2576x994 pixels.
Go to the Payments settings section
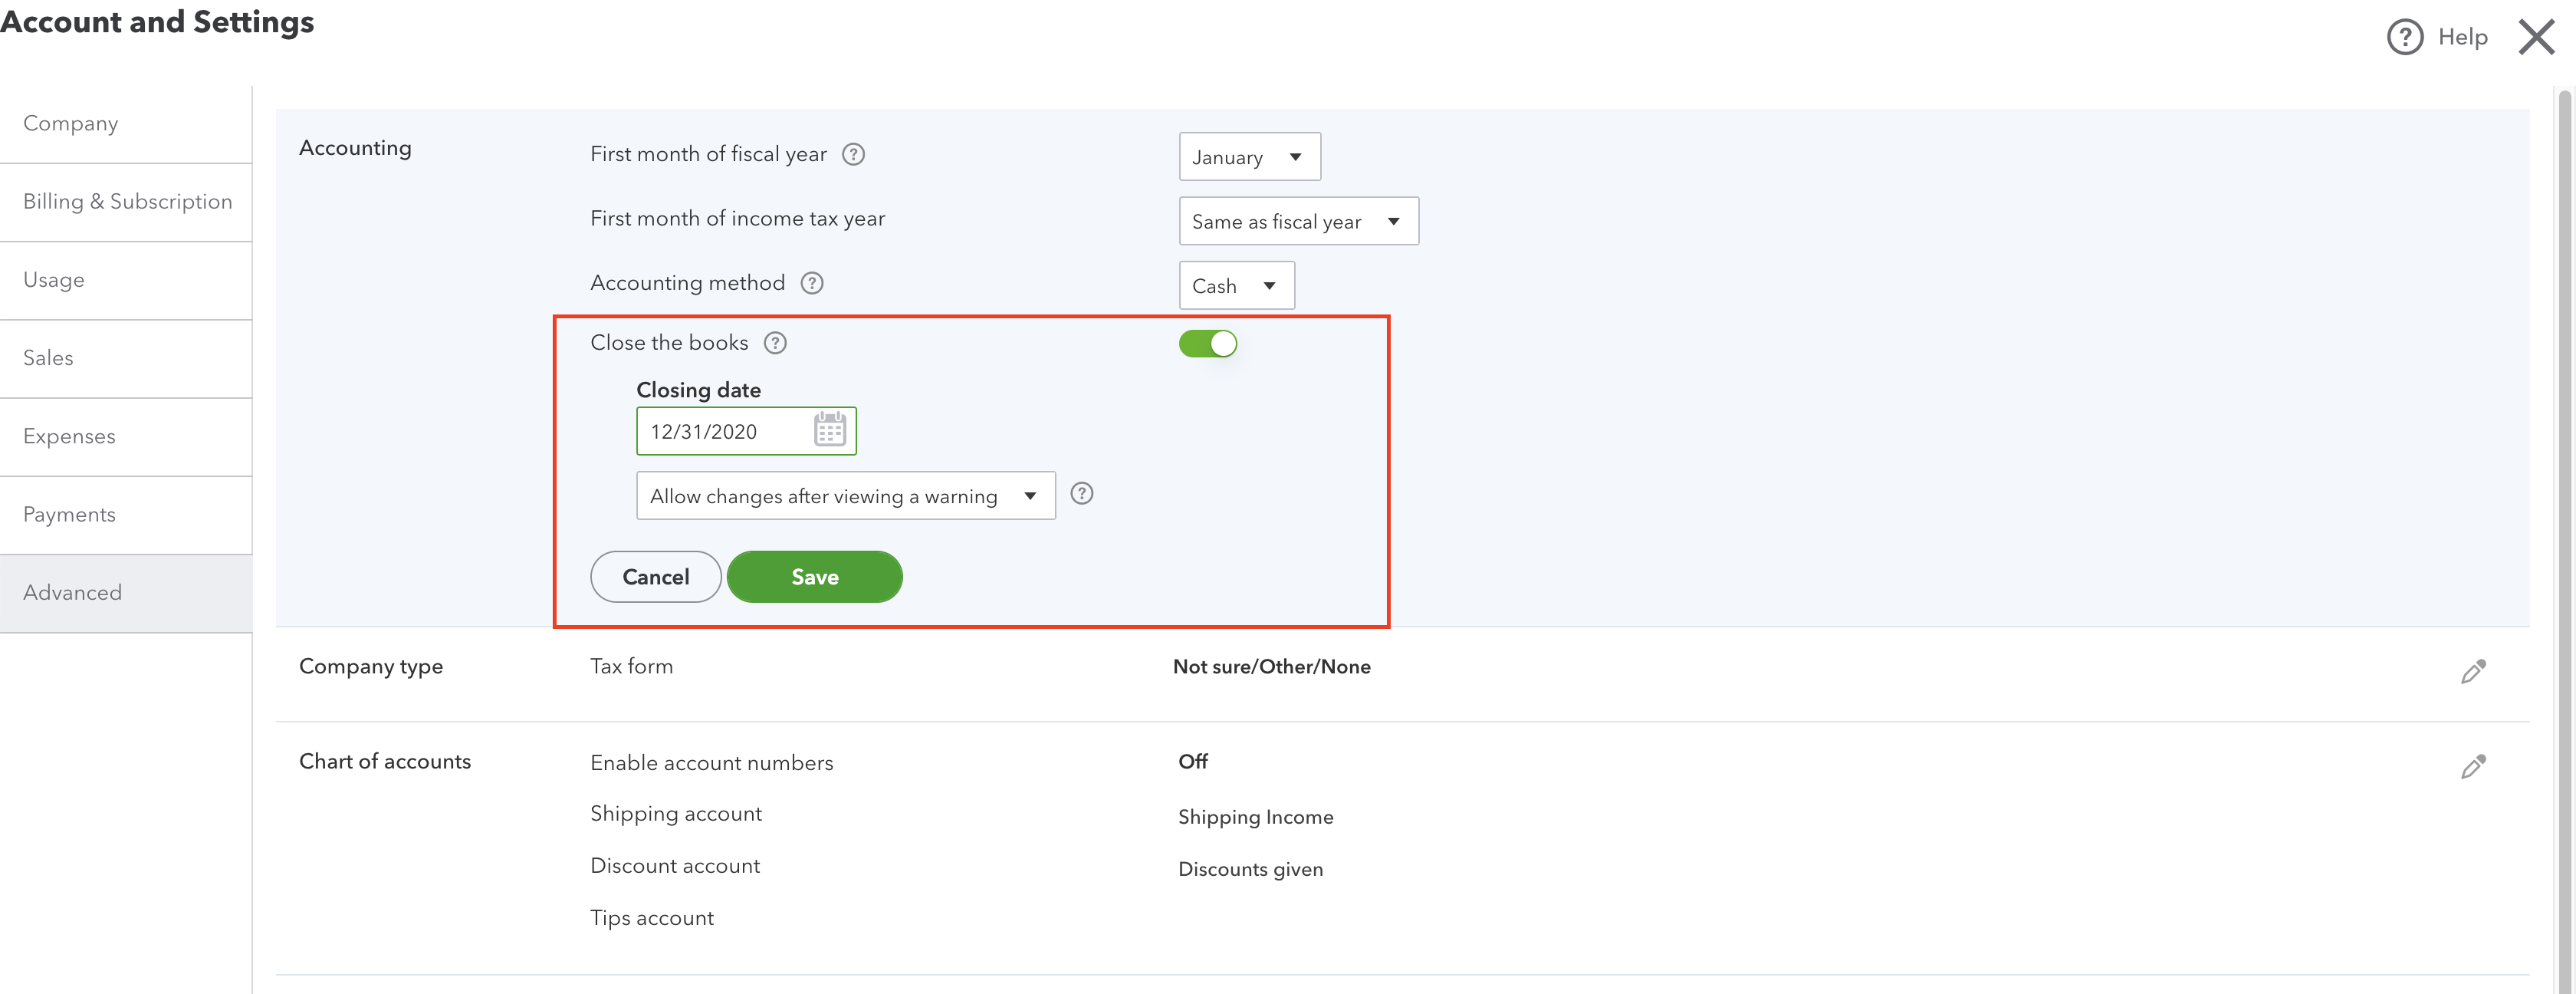[69, 514]
